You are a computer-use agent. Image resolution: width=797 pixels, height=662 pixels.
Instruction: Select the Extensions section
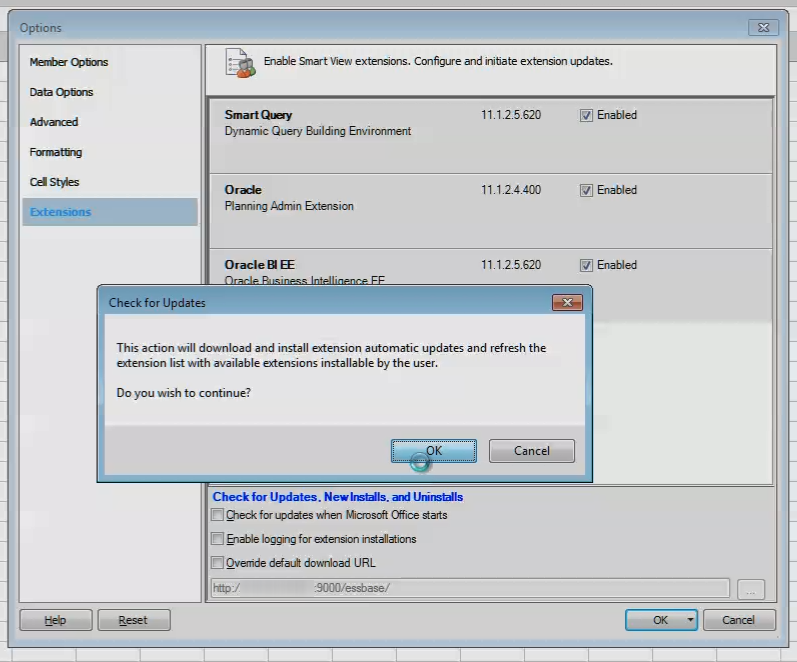[x=110, y=212]
